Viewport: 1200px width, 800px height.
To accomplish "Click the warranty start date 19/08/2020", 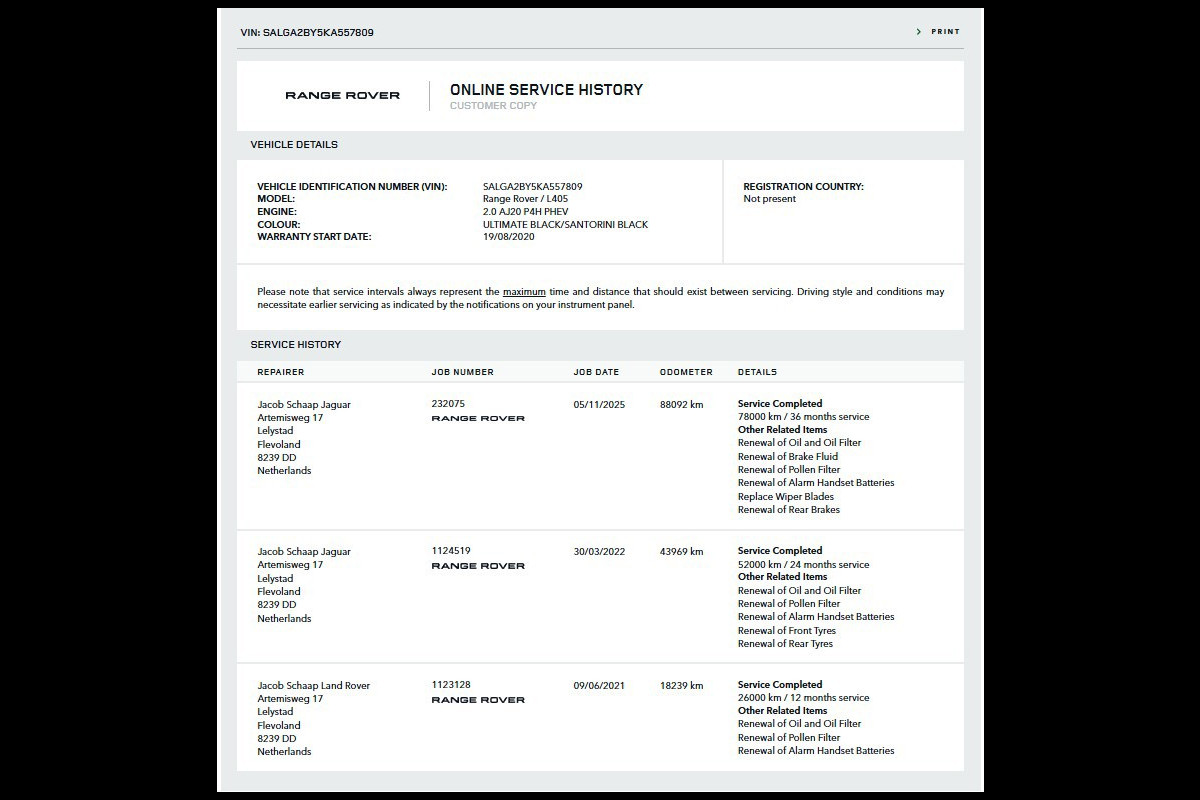I will [x=509, y=237].
